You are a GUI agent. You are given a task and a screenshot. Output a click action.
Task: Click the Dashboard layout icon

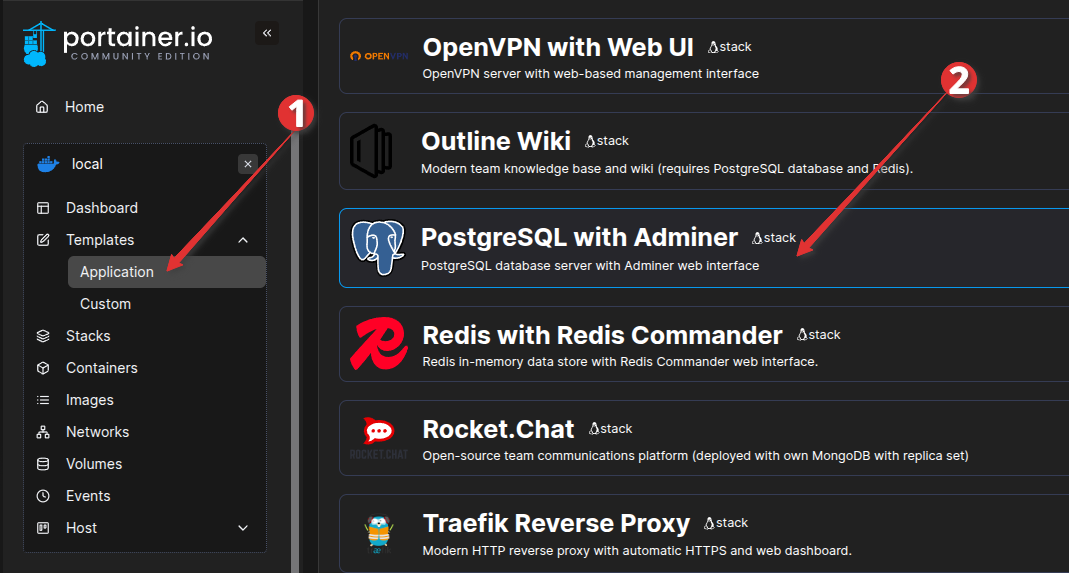pyautogui.click(x=43, y=208)
